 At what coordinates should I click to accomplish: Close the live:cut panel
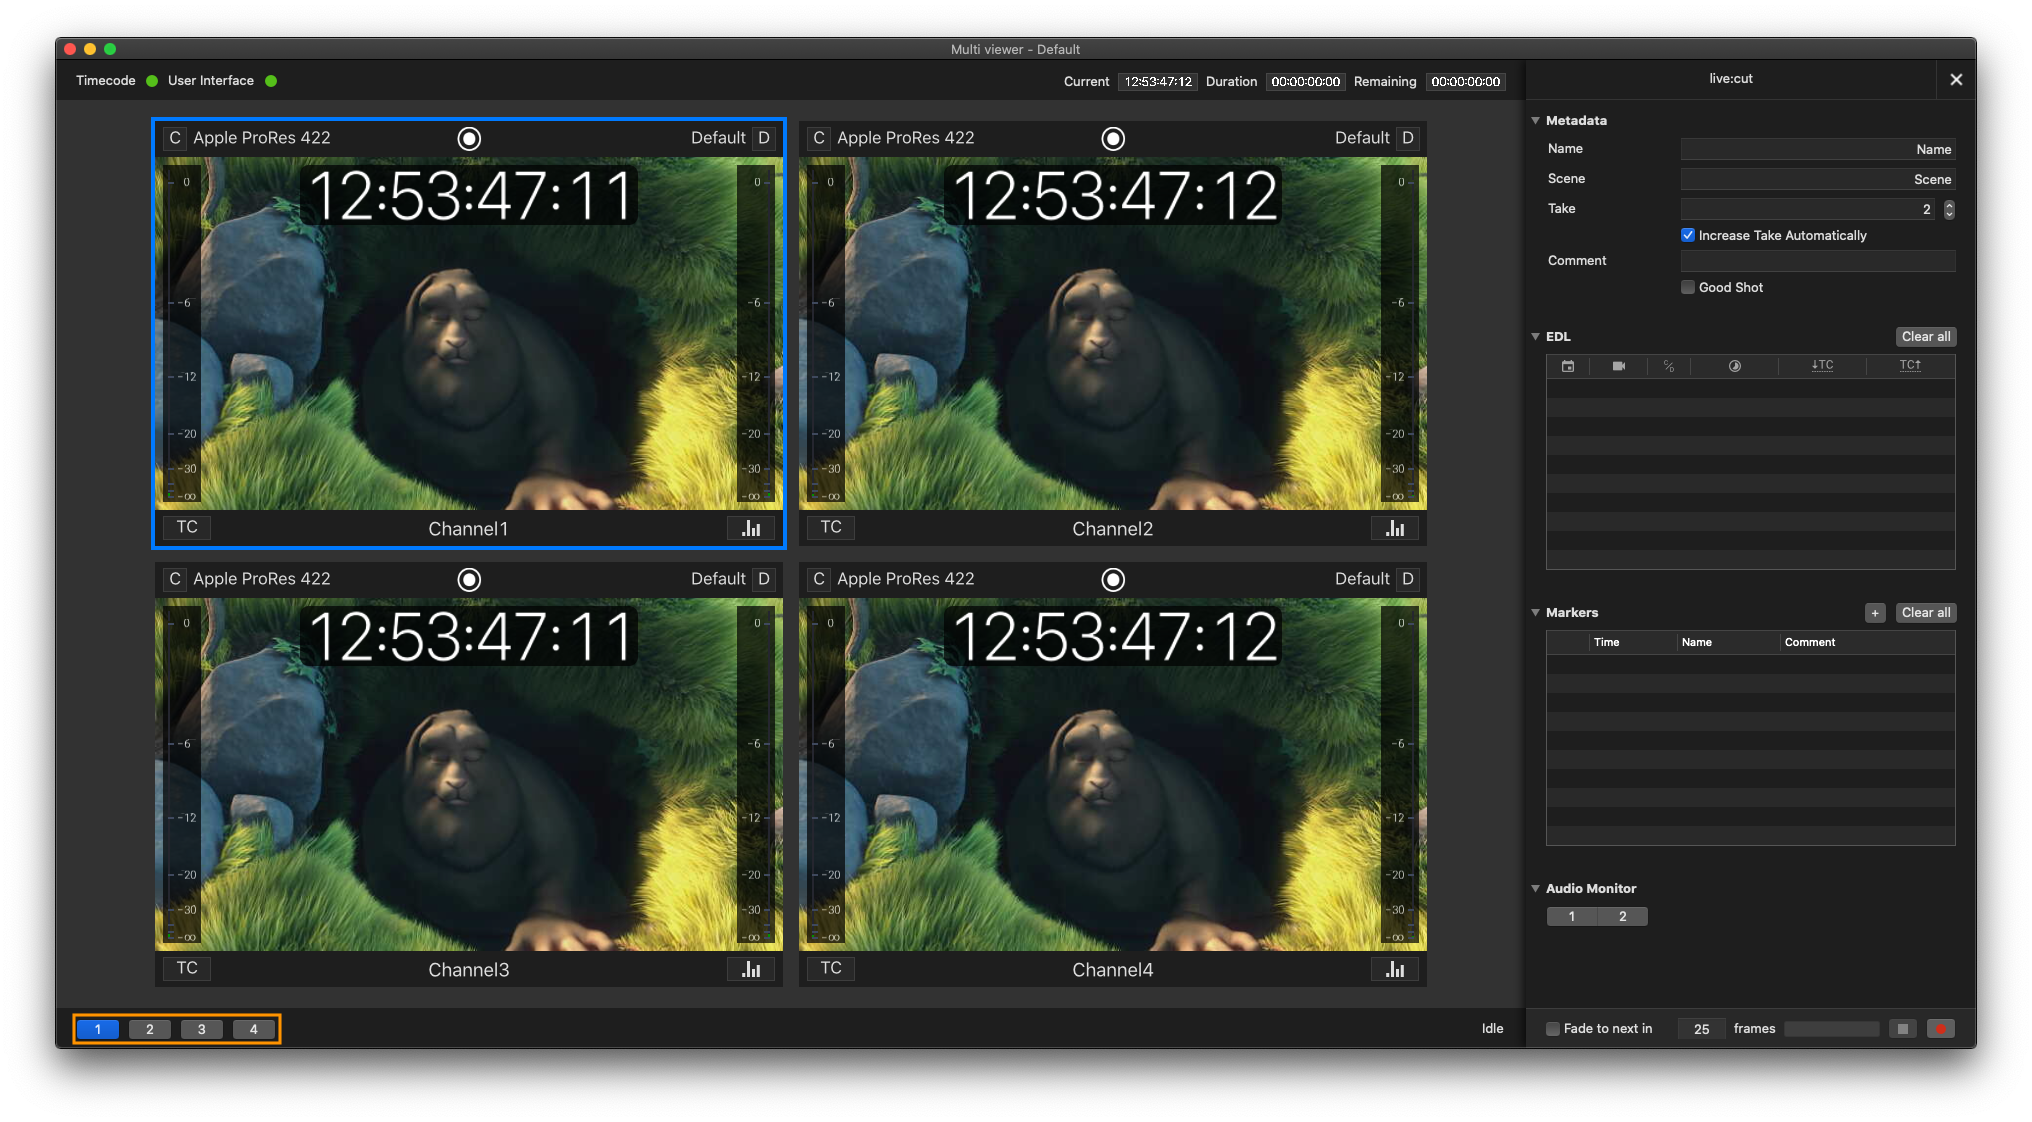pyautogui.click(x=1956, y=80)
